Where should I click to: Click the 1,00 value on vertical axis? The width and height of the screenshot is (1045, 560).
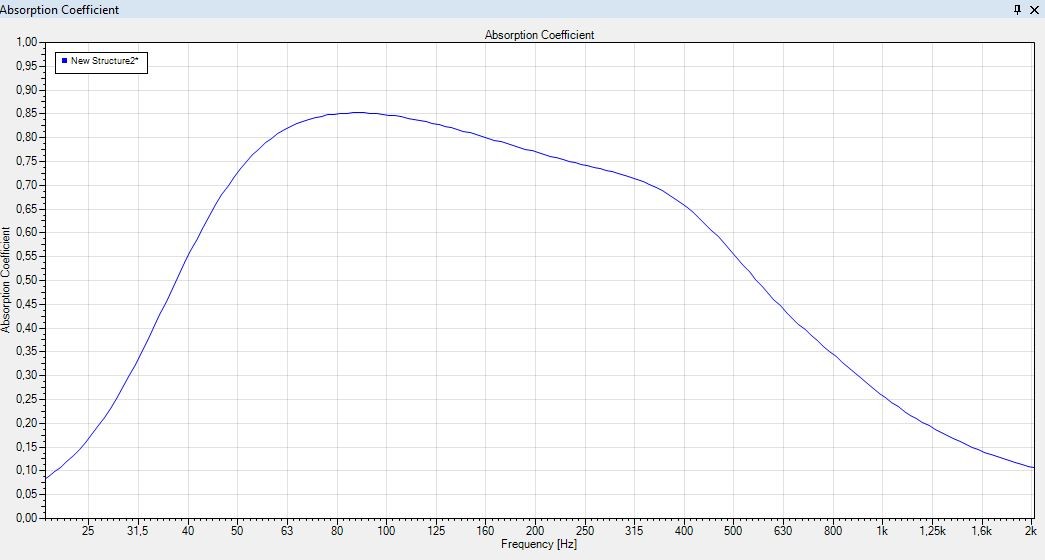26,42
